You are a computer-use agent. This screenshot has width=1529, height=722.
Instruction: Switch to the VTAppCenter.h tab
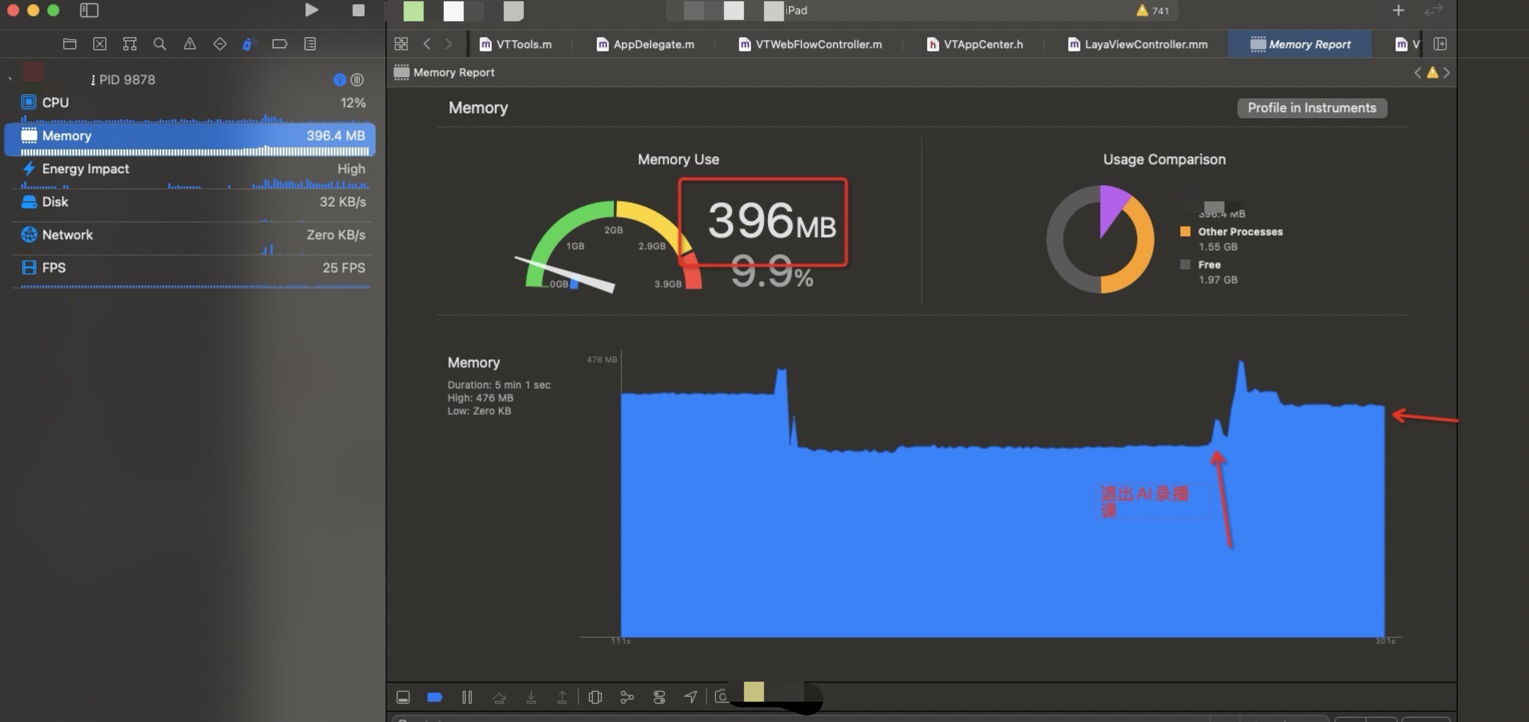click(x=974, y=44)
